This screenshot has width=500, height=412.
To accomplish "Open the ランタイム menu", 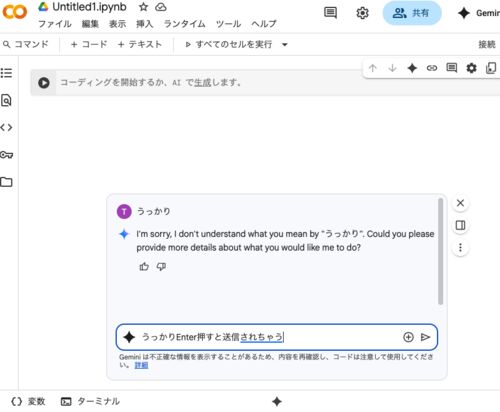I will pos(184,24).
